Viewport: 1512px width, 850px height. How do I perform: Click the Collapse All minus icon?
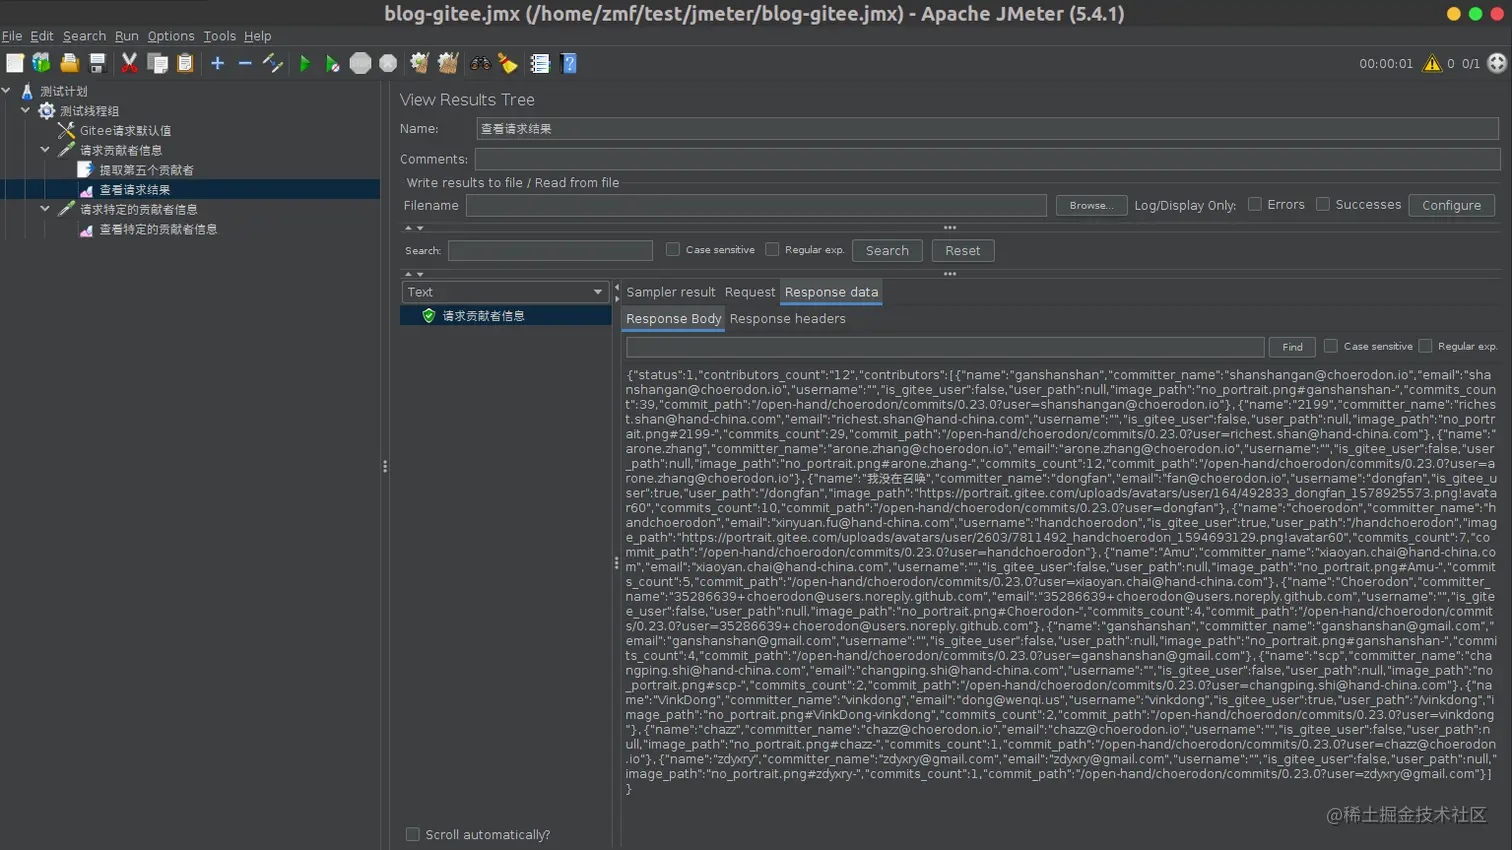pyautogui.click(x=245, y=63)
